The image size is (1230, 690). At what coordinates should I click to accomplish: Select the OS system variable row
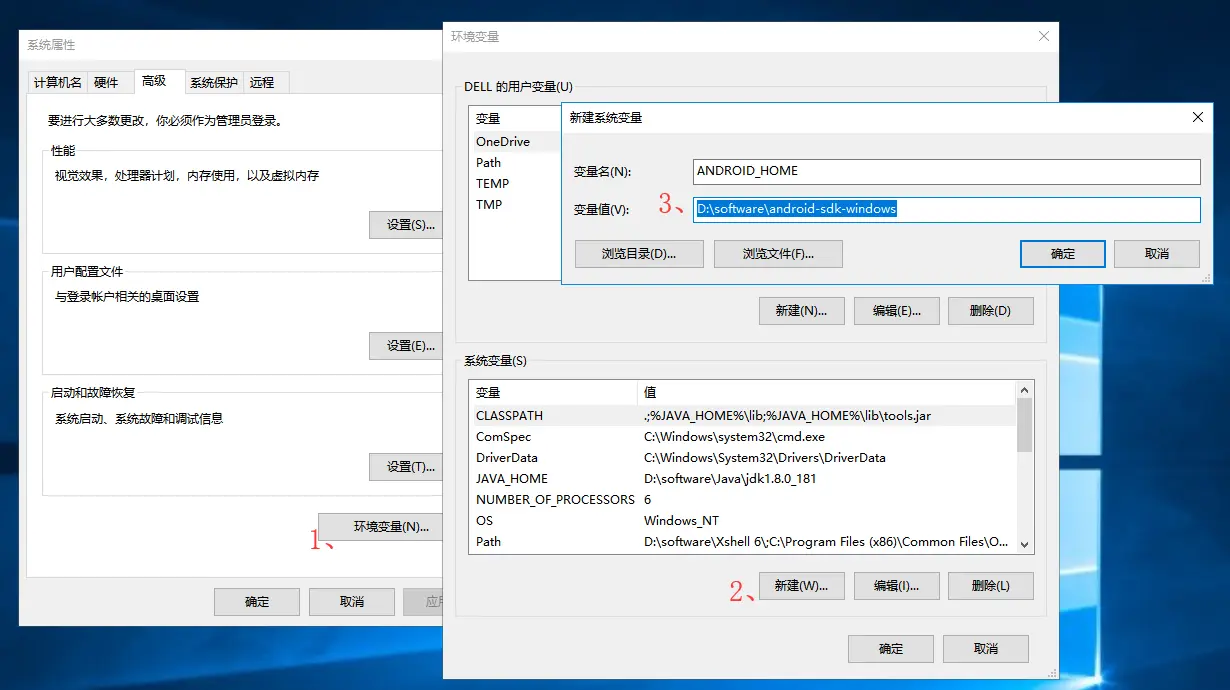coord(743,521)
